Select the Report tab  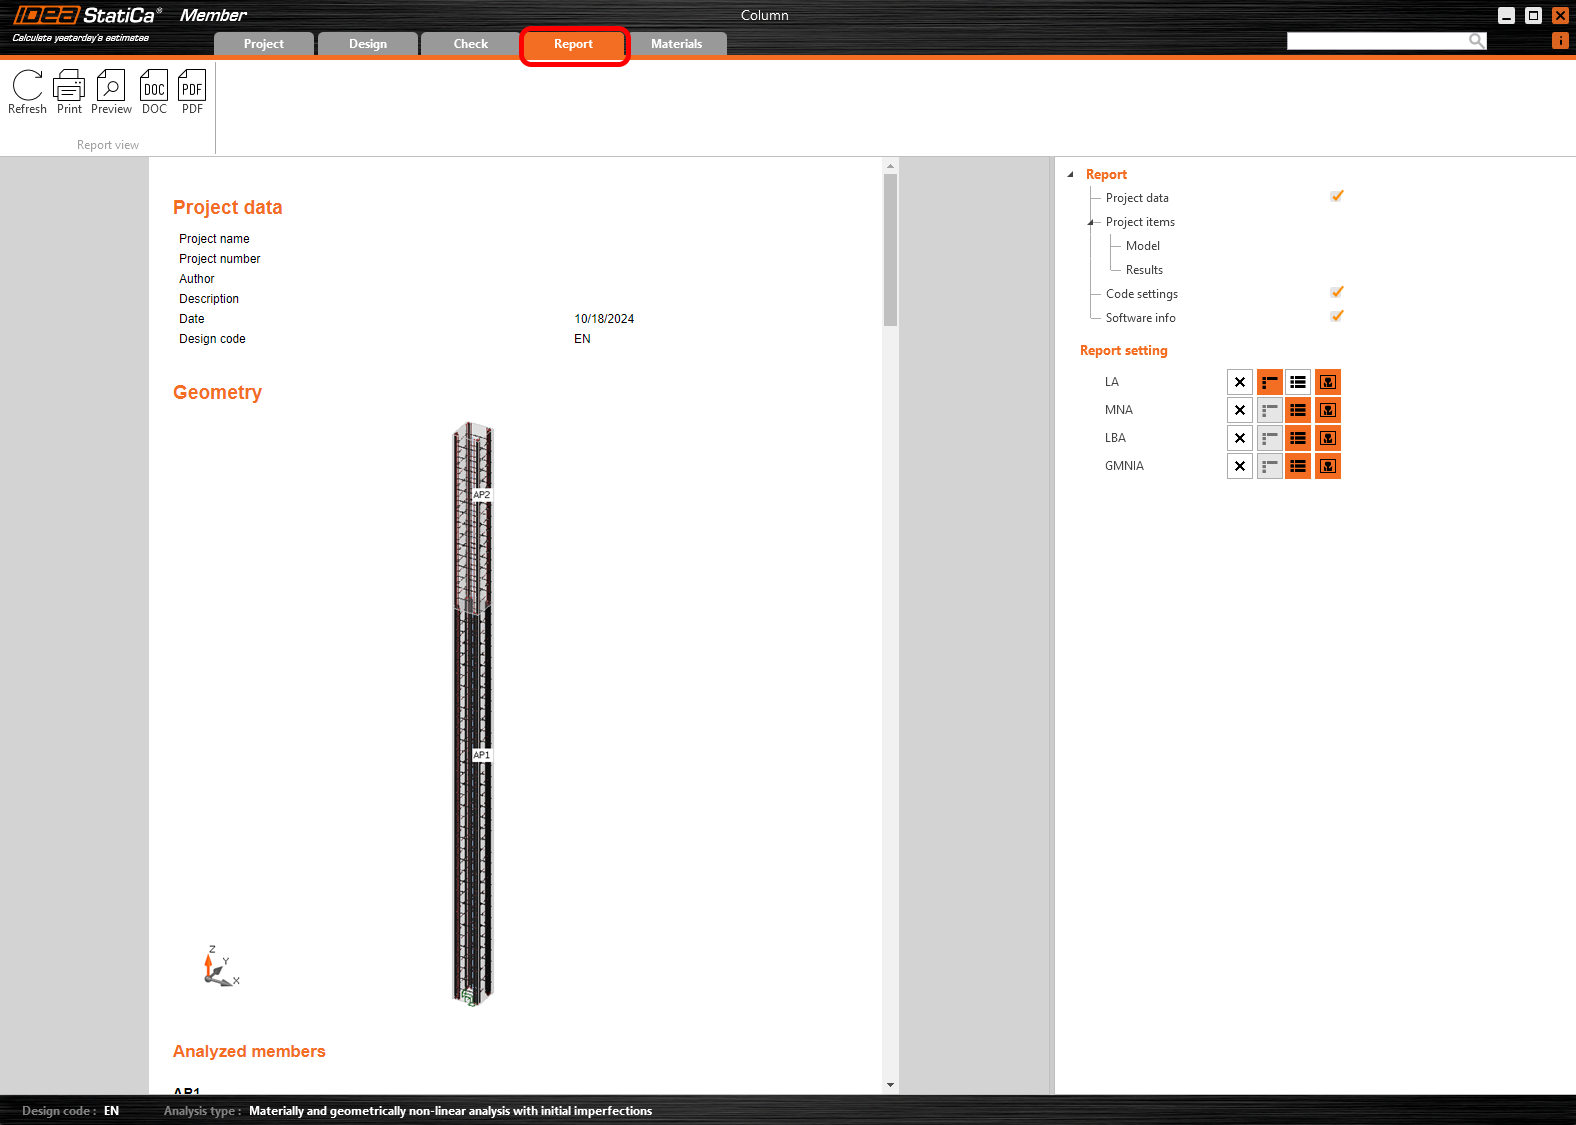click(574, 44)
